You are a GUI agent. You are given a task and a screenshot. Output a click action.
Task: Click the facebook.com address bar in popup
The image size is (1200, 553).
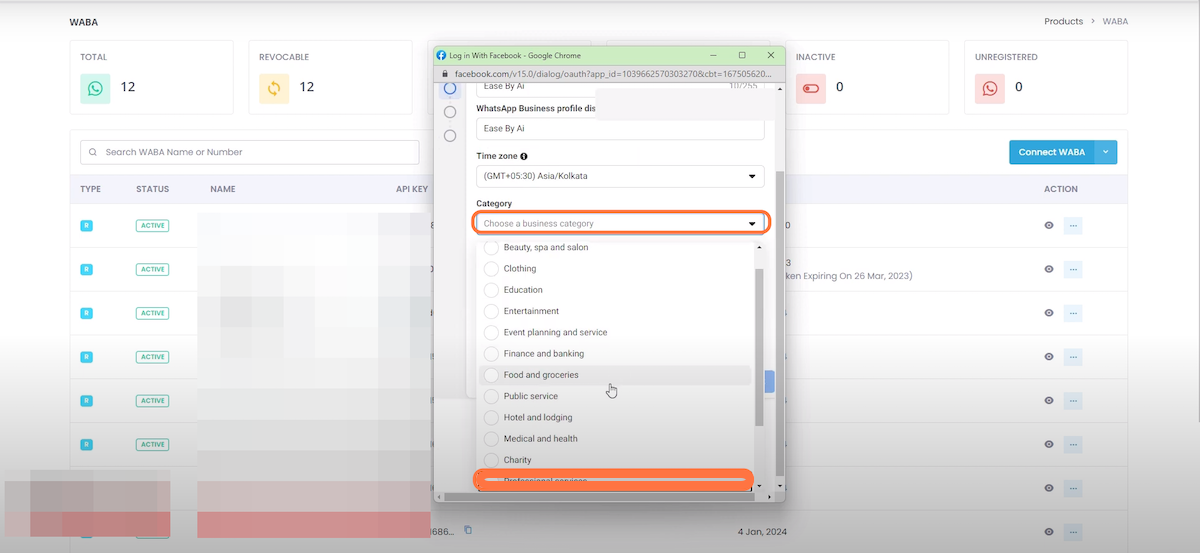point(613,74)
